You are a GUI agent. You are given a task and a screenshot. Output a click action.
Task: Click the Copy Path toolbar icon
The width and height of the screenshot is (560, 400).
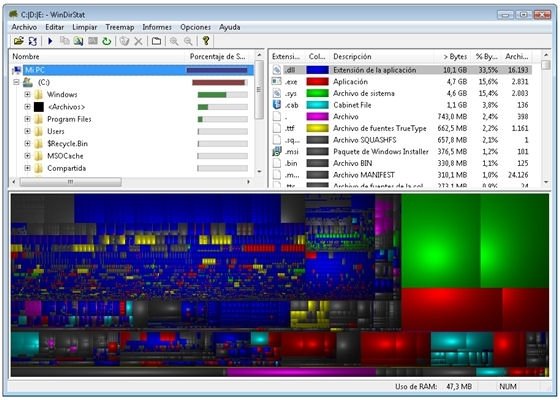(x=65, y=41)
